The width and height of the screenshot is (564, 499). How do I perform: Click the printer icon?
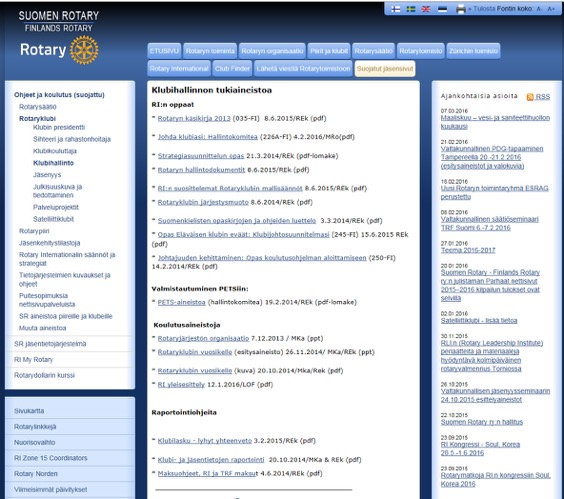tap(461, 9)
